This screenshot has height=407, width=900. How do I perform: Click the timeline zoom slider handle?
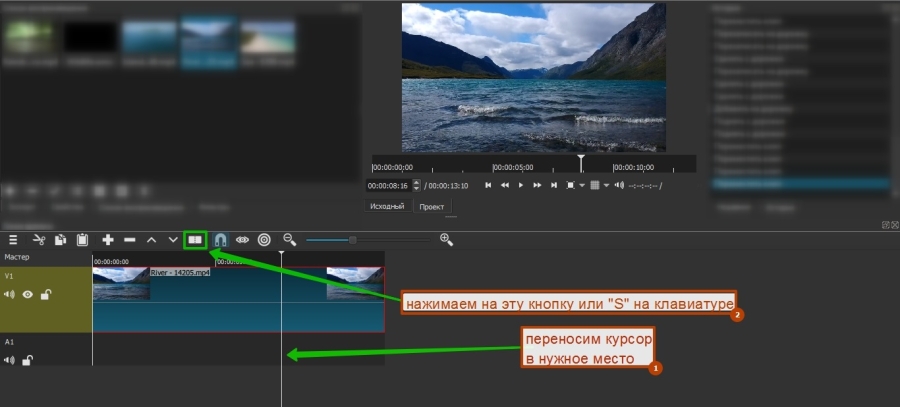[352, 240]
